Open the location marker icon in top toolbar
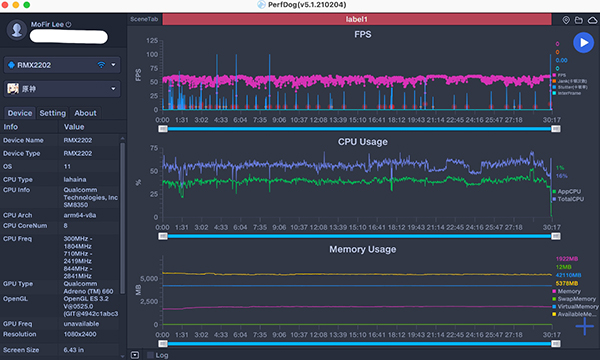The image size is (600, 360). 566,20
